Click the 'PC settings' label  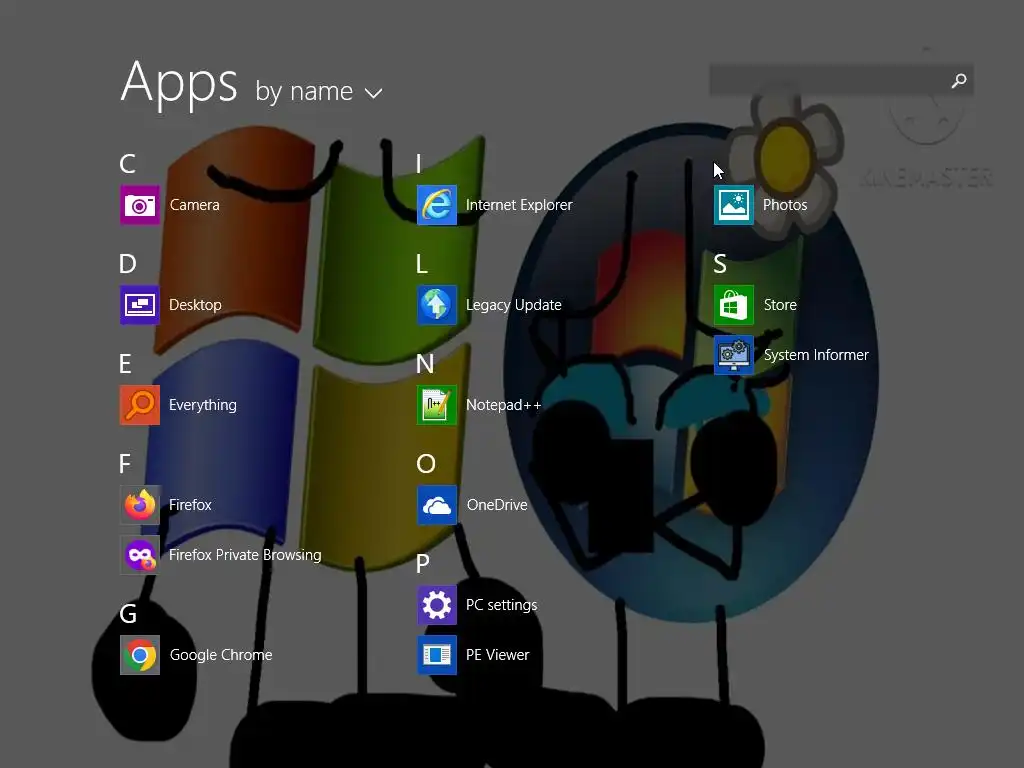[x=502, y=605]
